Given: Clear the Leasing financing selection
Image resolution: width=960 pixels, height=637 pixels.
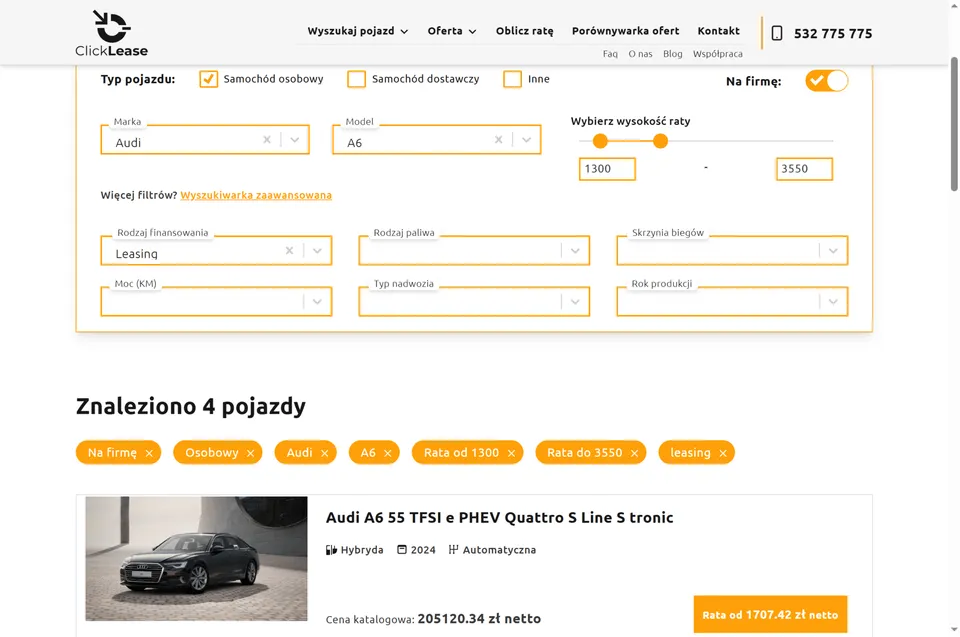Looking at the screenshot, I should [290, 251].
